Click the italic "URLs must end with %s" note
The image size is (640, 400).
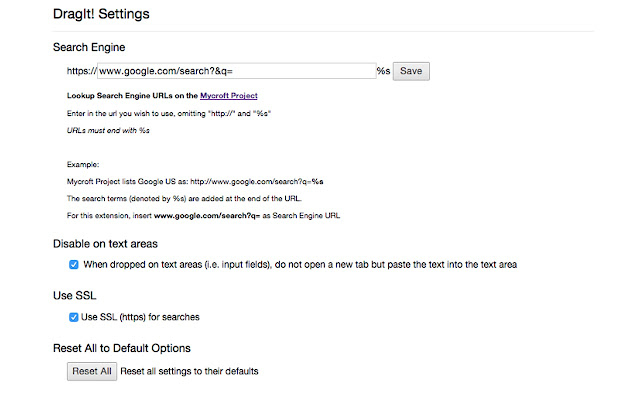[115, 131]
